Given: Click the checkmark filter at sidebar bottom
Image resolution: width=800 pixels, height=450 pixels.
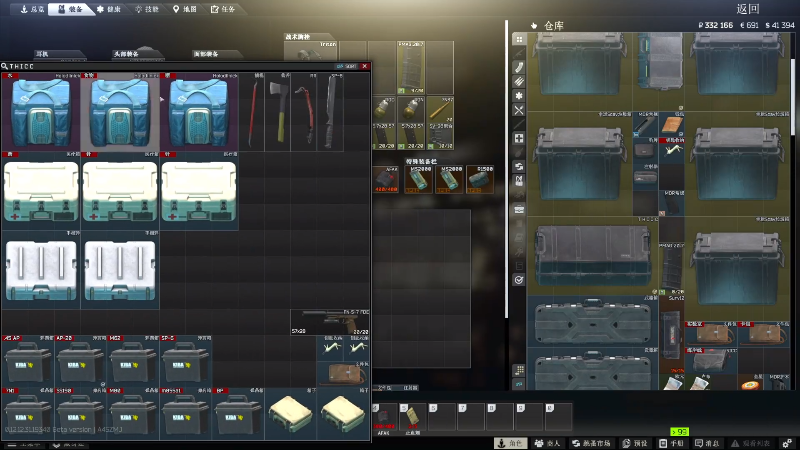Looking at the screenshot, I should click(519, 280).
